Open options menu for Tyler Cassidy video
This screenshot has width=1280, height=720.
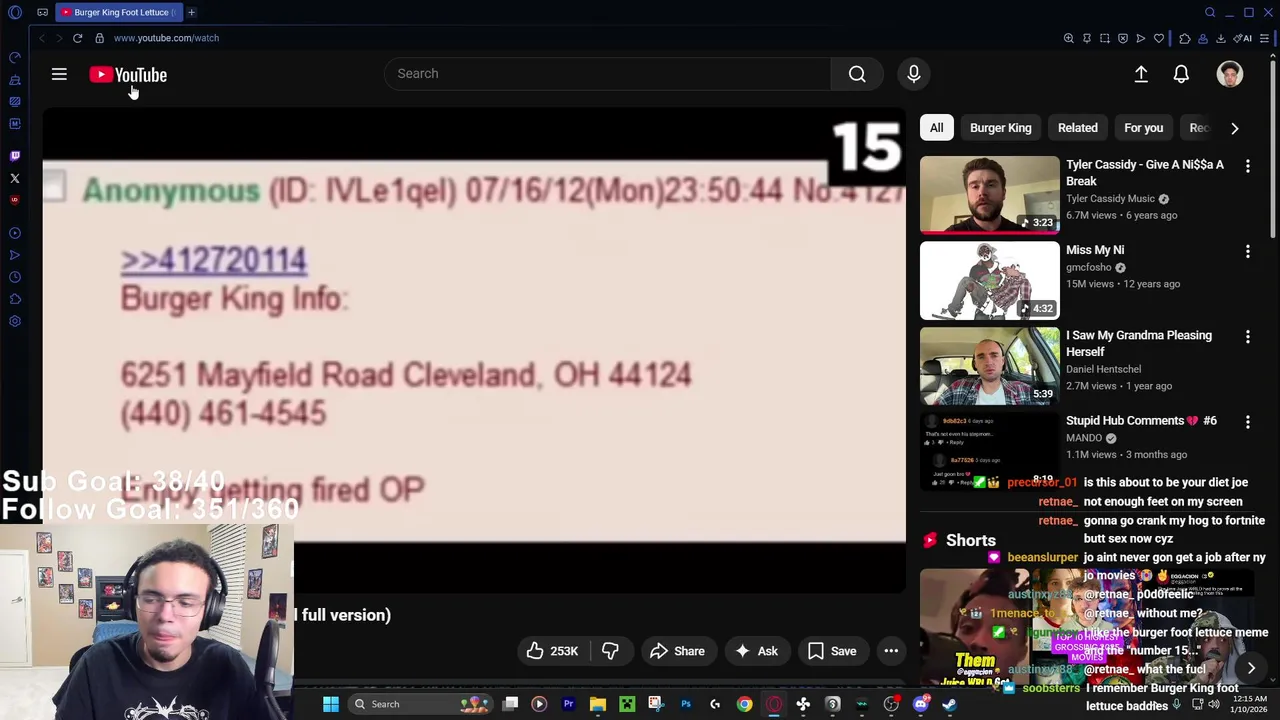1247,166
